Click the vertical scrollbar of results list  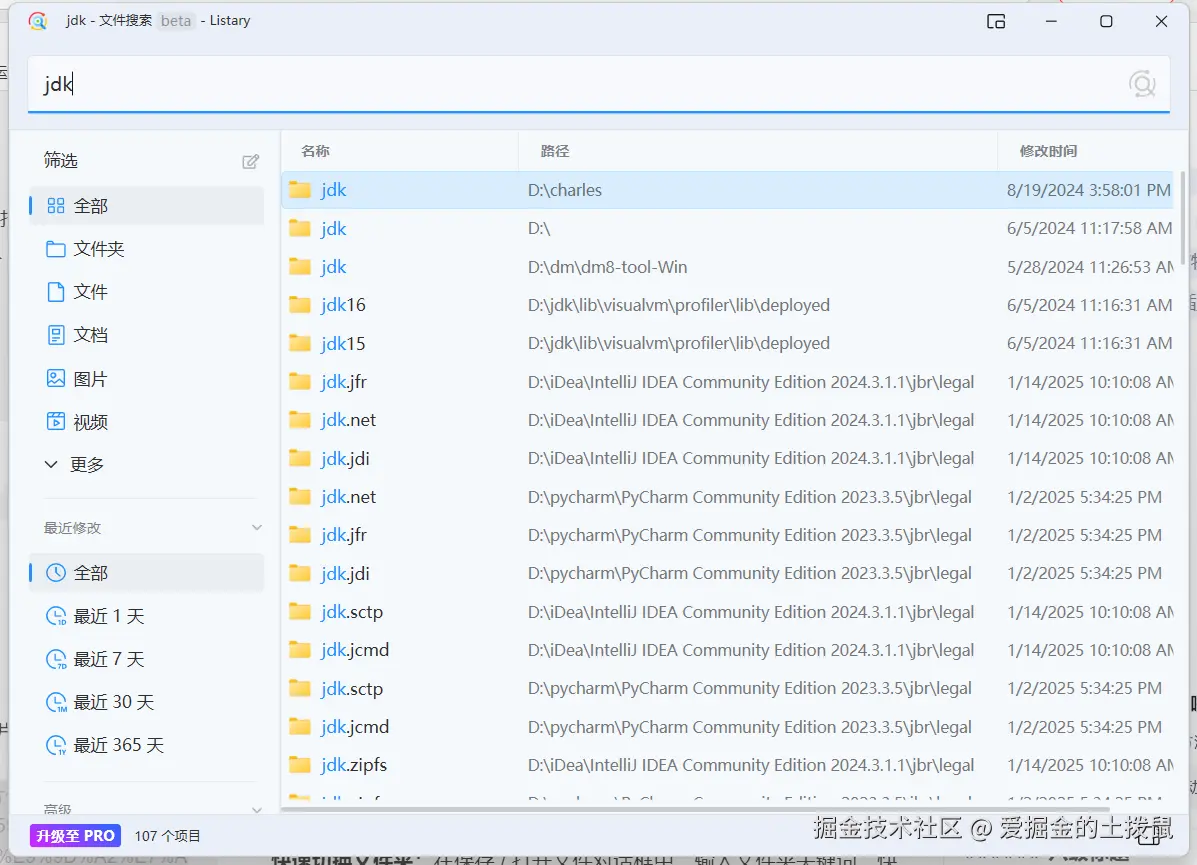coord(1184,220)
